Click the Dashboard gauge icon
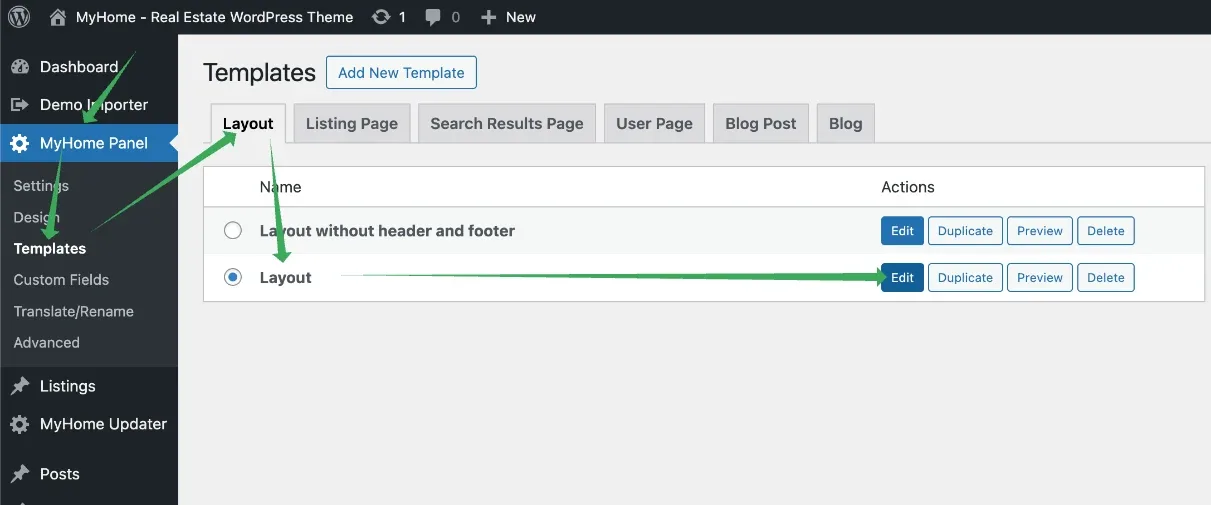Viewport: 1211px width, 505px height. 19,67
